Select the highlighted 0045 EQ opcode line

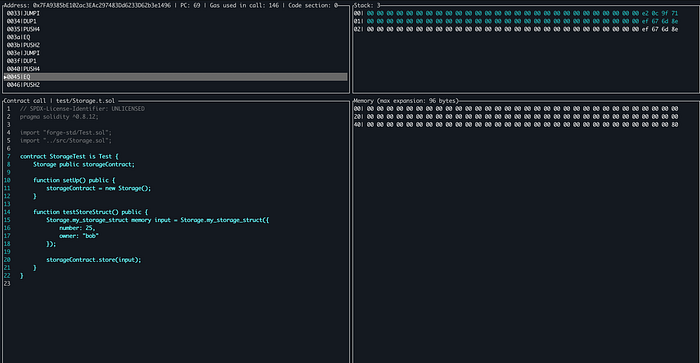[x=175, y=77]
